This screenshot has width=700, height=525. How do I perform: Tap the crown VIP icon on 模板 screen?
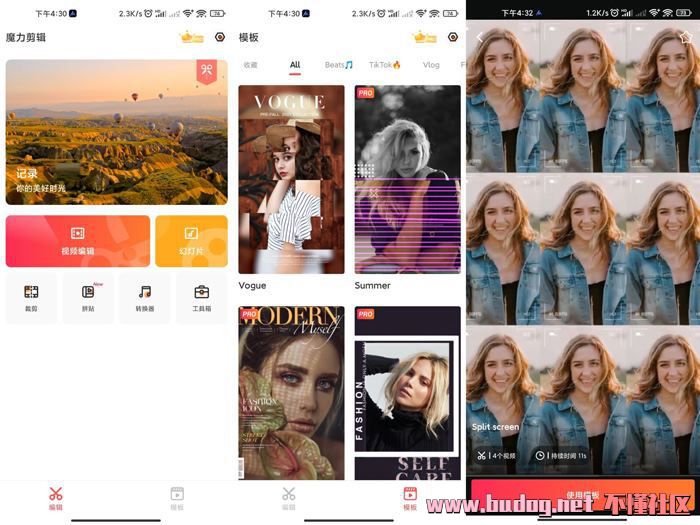(x=425, y=37)
